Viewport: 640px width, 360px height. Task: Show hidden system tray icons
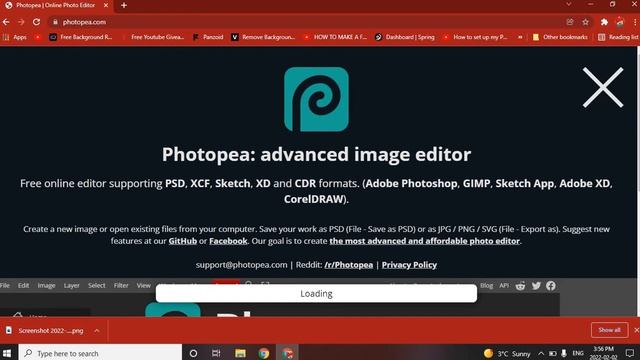[x=541, y=353]
